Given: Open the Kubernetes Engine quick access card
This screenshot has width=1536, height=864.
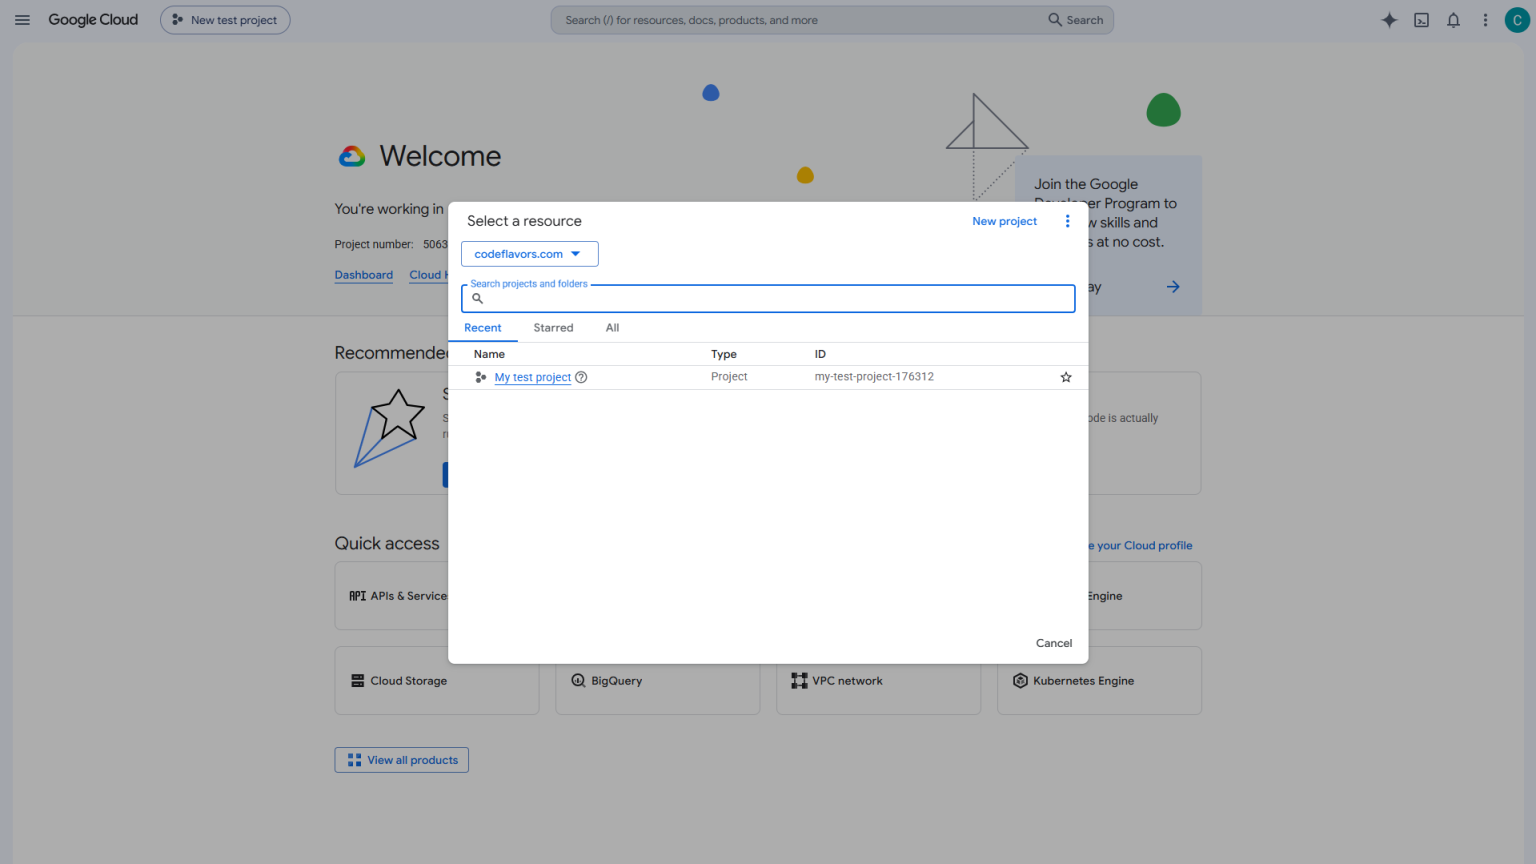Looking at the screenshot, I should (1099, 680).
